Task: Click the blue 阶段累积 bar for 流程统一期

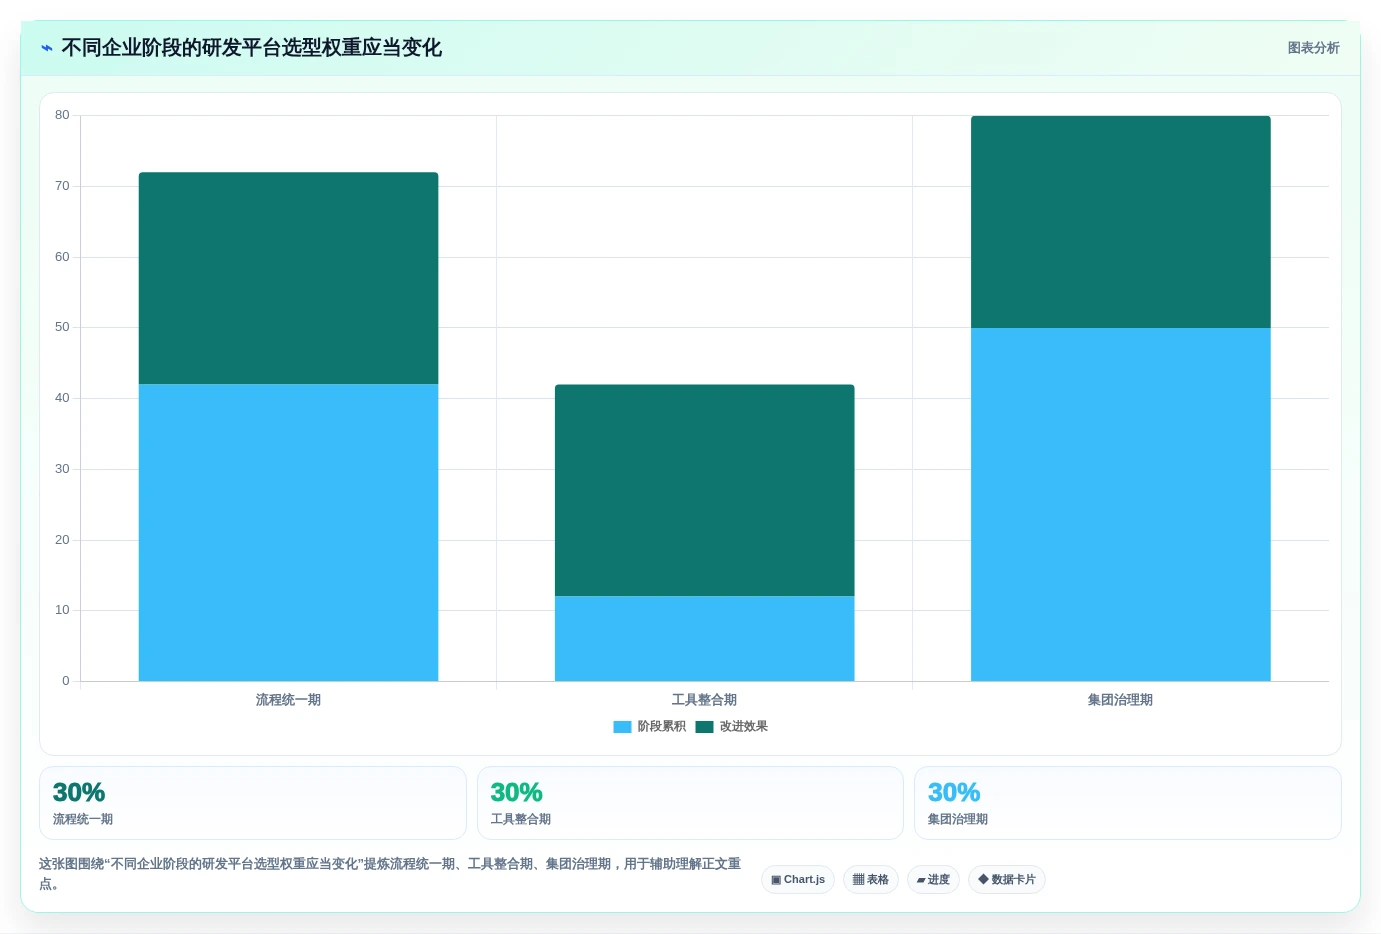Action: [x=288, y=533]
